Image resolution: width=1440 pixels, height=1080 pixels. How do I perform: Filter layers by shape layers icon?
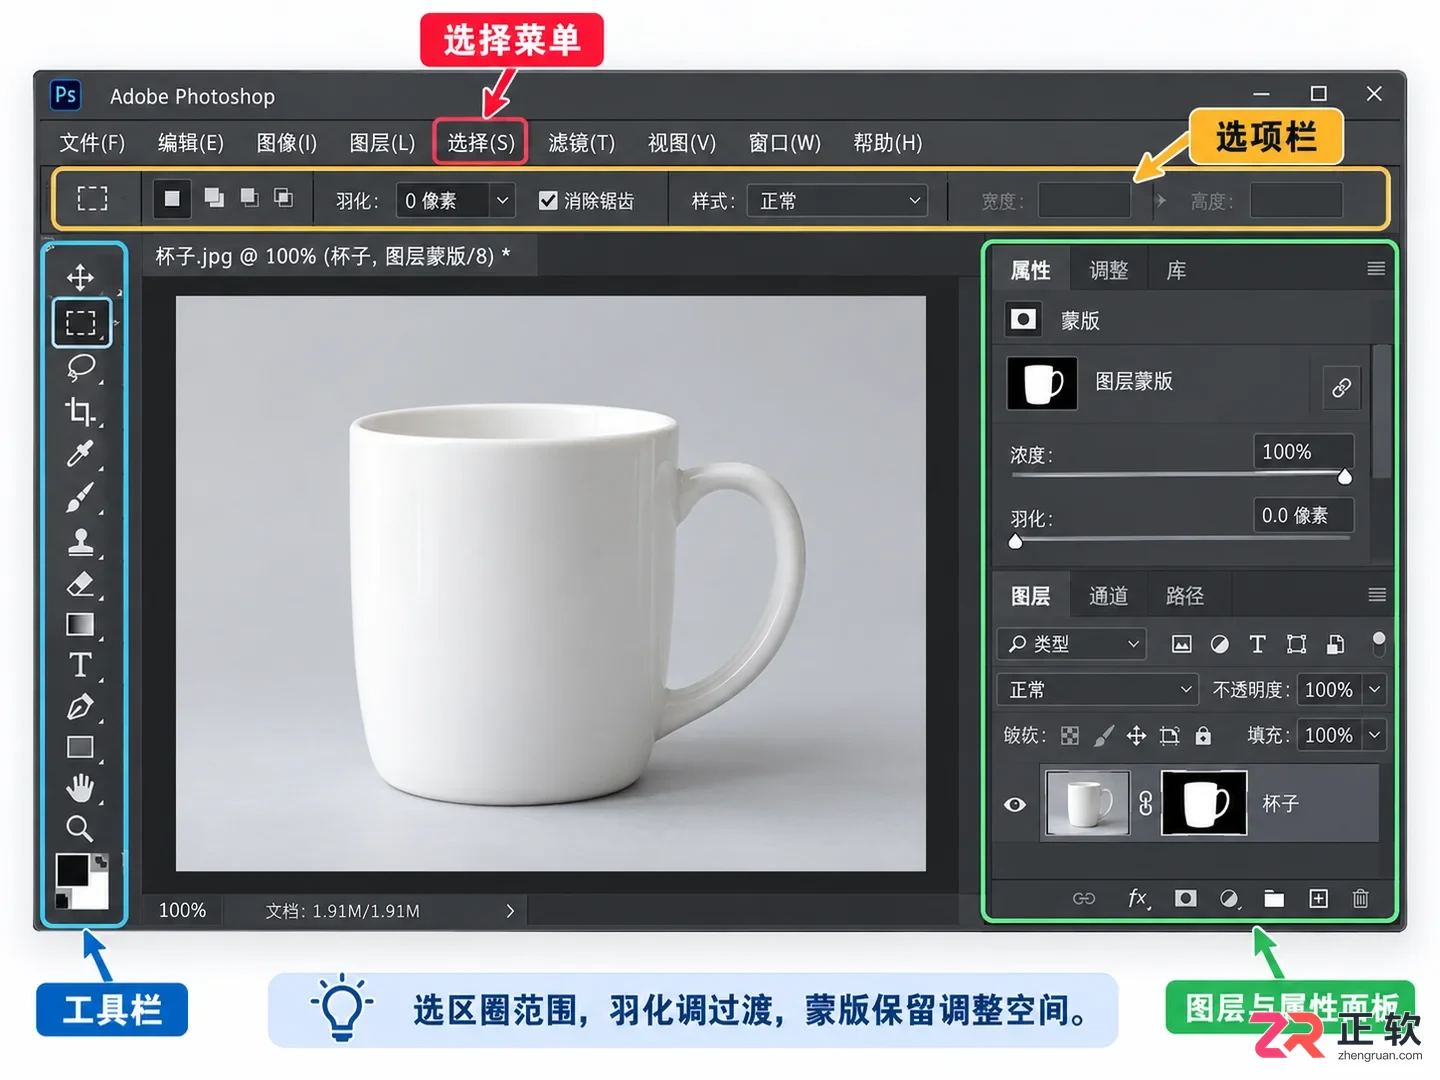[x=1296, y=644]
